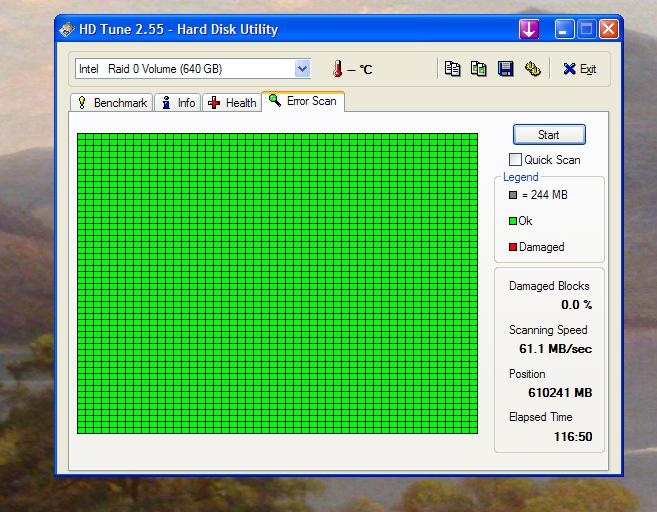
Task: Click the Intel Raid 0 Volume combo box
Action: click(x=193, y=69)
